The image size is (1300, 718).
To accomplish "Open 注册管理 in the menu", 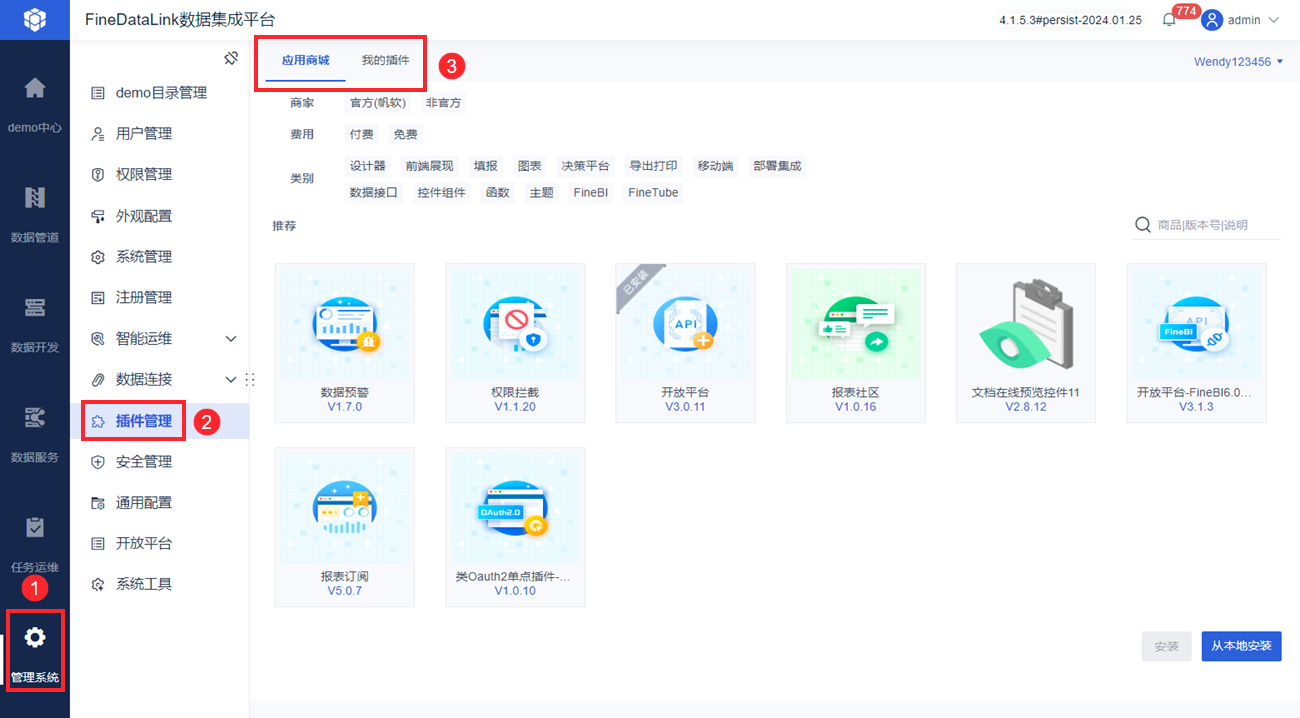I will tap(144, 297).
